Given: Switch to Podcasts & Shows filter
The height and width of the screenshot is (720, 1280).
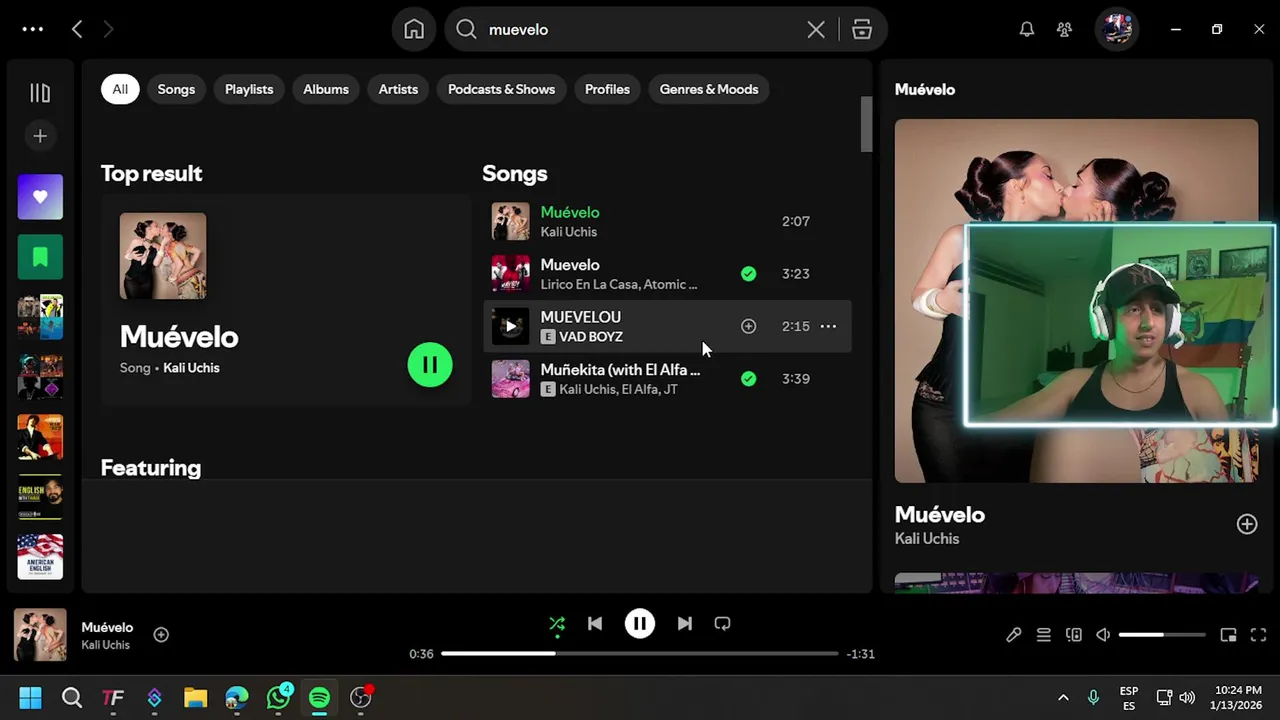Looking at the screenshot, I should point(501,89).
